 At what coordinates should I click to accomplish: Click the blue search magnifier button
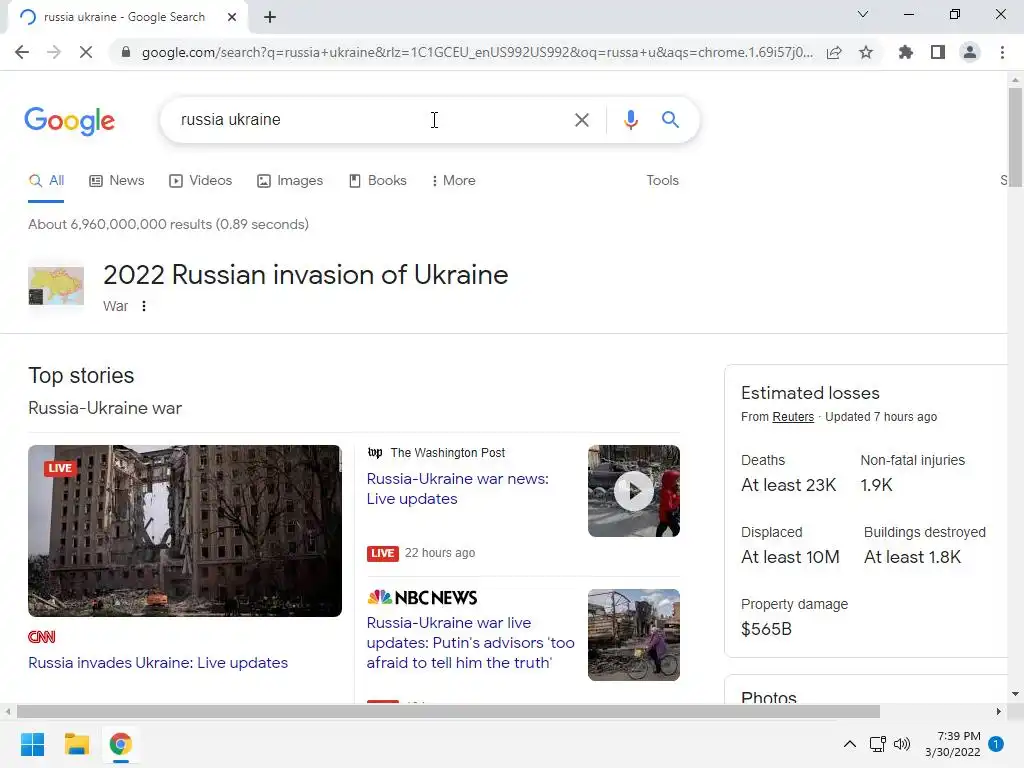[x=670, y=120]
